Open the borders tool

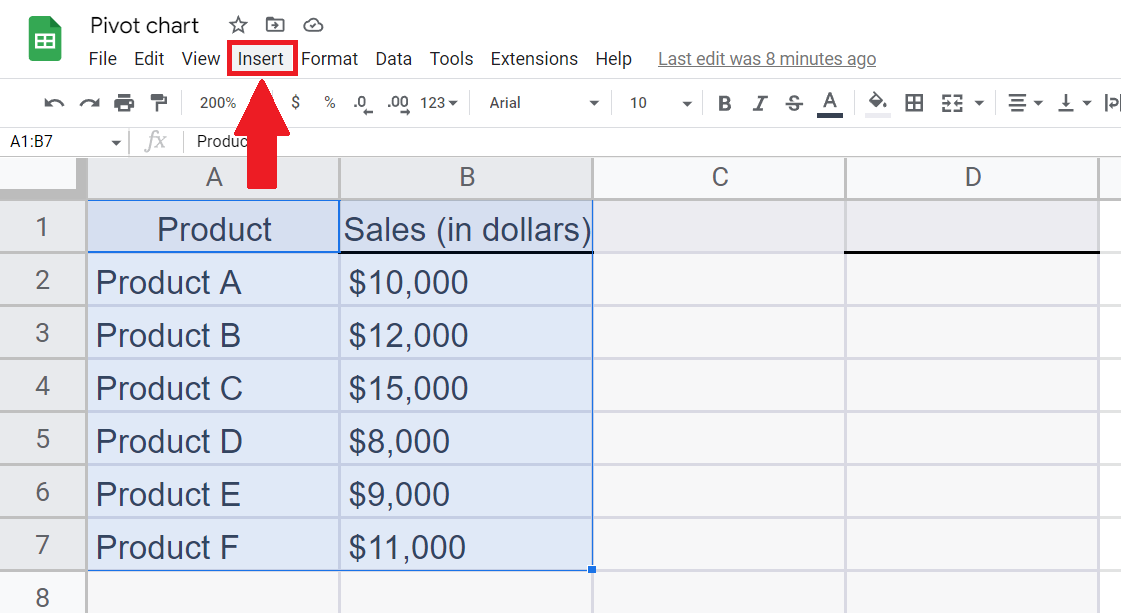click(x=914, y=103)
